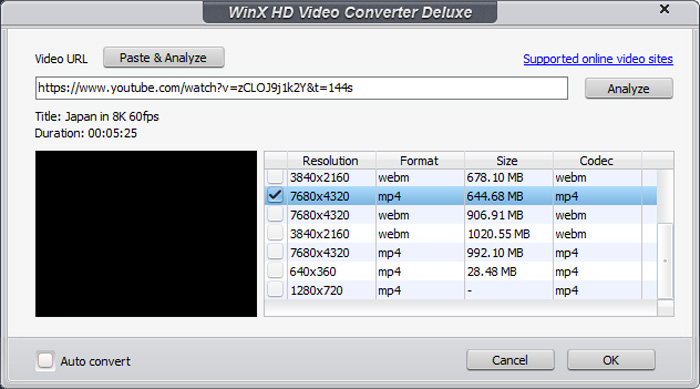Check the 640x360 mp4 row checkbox
Viewport: 700px width, 389px height.
[275, 271]
